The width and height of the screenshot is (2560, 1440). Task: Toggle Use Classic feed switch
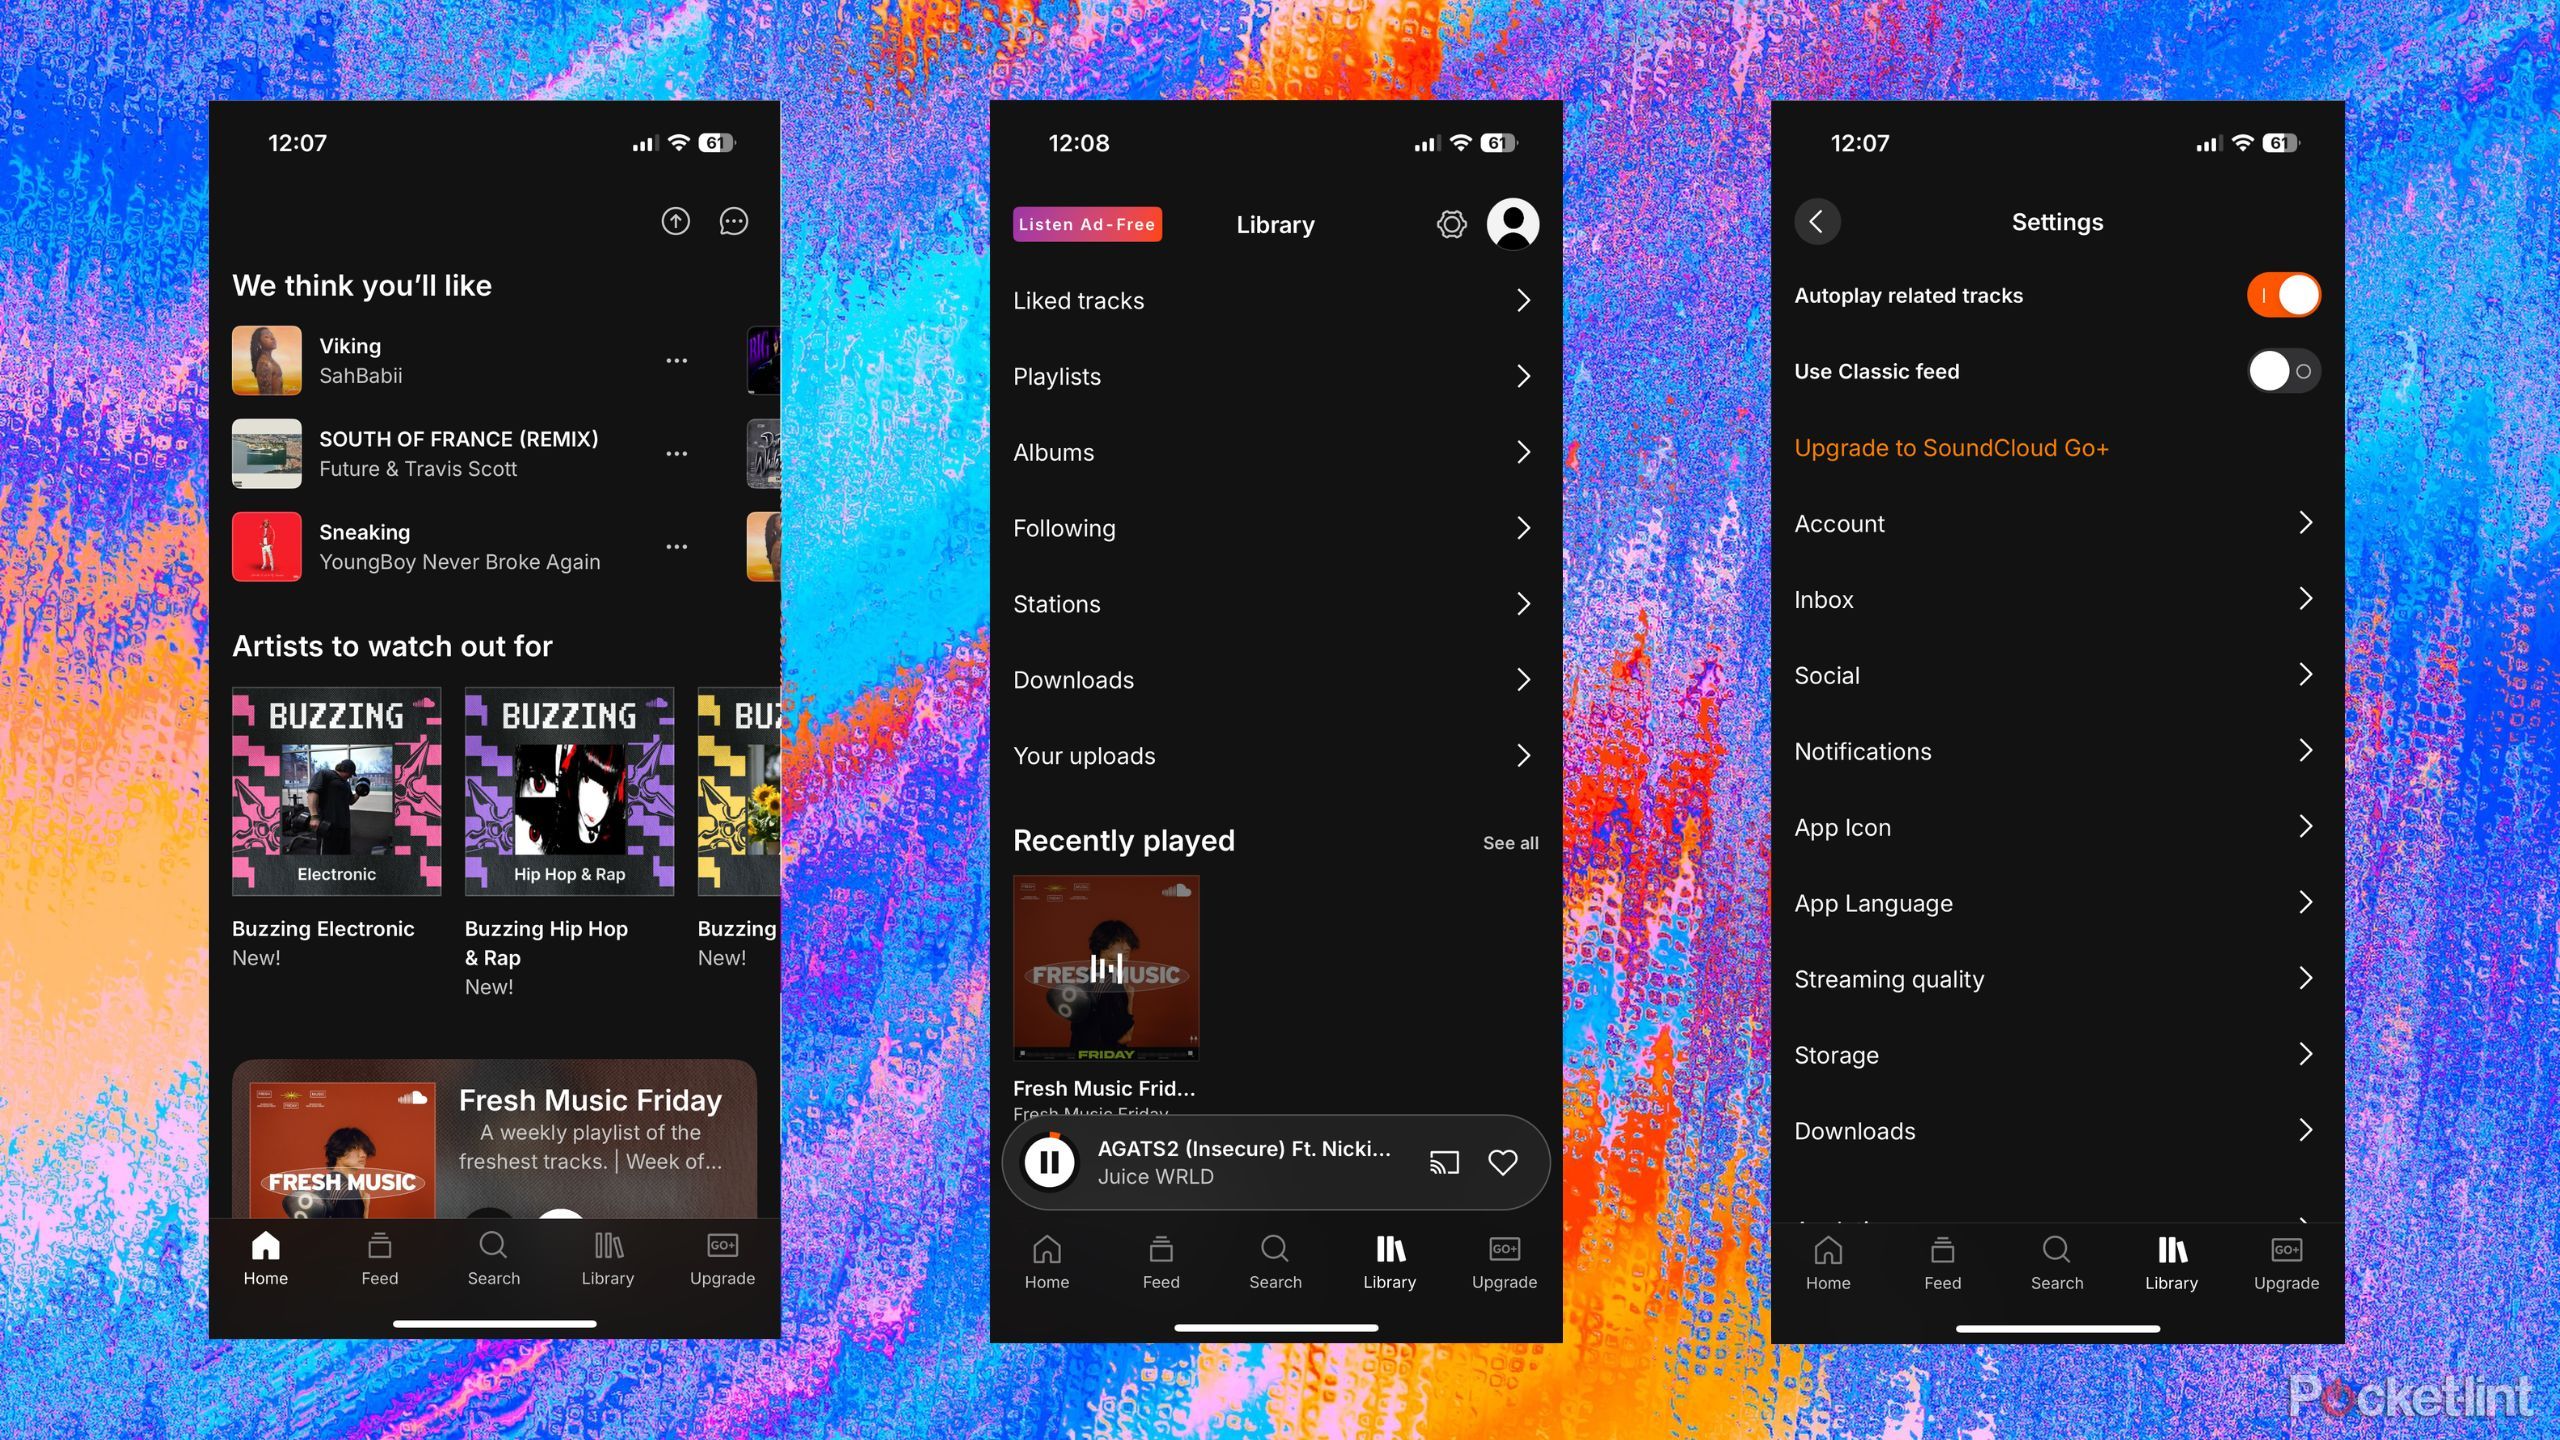[x=2279, y=369]
